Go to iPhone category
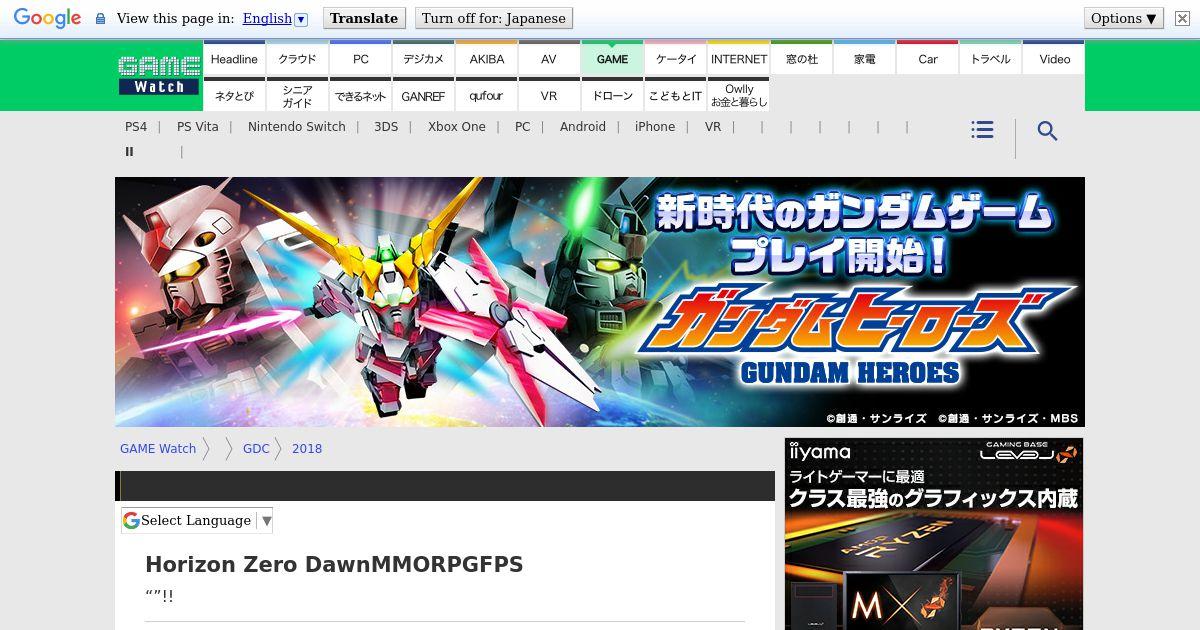The height and width of the screenshot is (630, 1200). (x=655, y=127)
